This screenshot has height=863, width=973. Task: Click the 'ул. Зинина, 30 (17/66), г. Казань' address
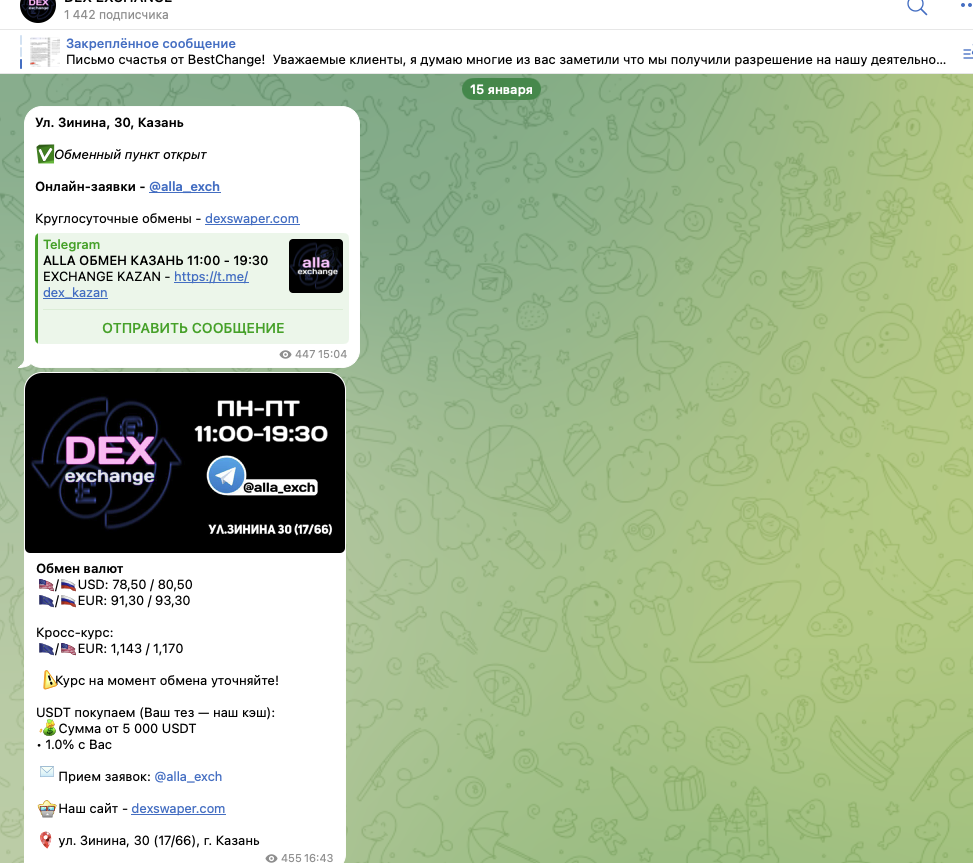[x=159, y=840]
